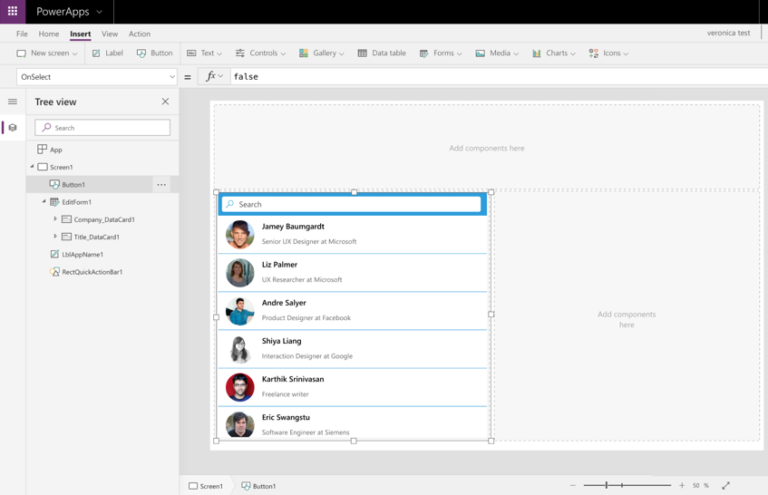Select LblAppName1 in the tree view
Image resolution: width=768 pixels, height=495 pixels.
click(x=76, y=254)
